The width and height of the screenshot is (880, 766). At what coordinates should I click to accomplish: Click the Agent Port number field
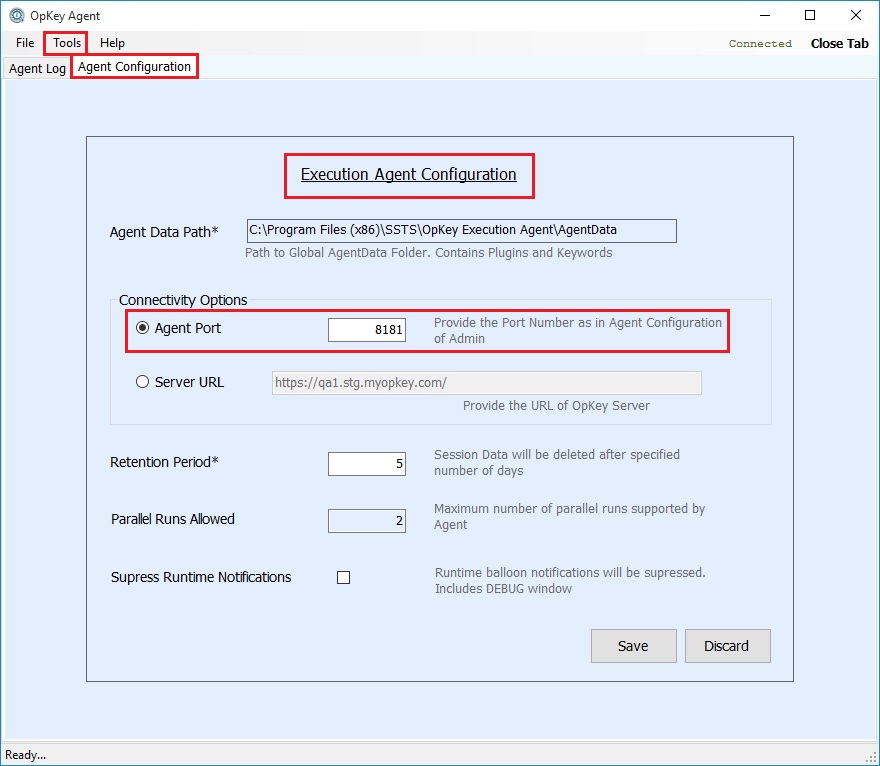(366, 329)
